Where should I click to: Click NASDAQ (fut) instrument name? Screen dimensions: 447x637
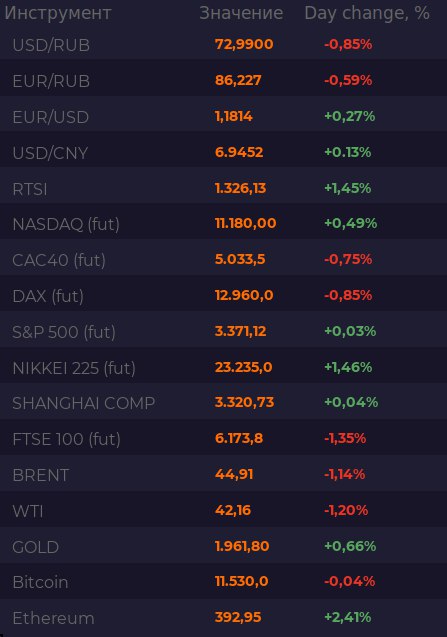pos(66,224)
